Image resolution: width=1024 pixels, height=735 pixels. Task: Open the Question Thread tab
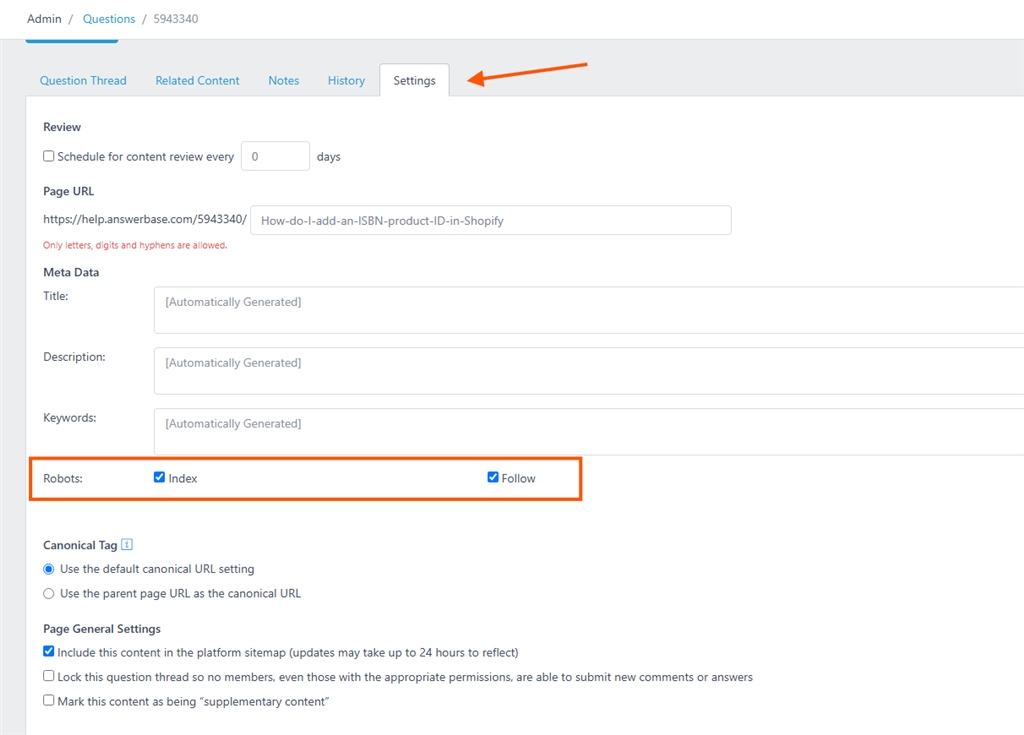[x=83, y=80]
